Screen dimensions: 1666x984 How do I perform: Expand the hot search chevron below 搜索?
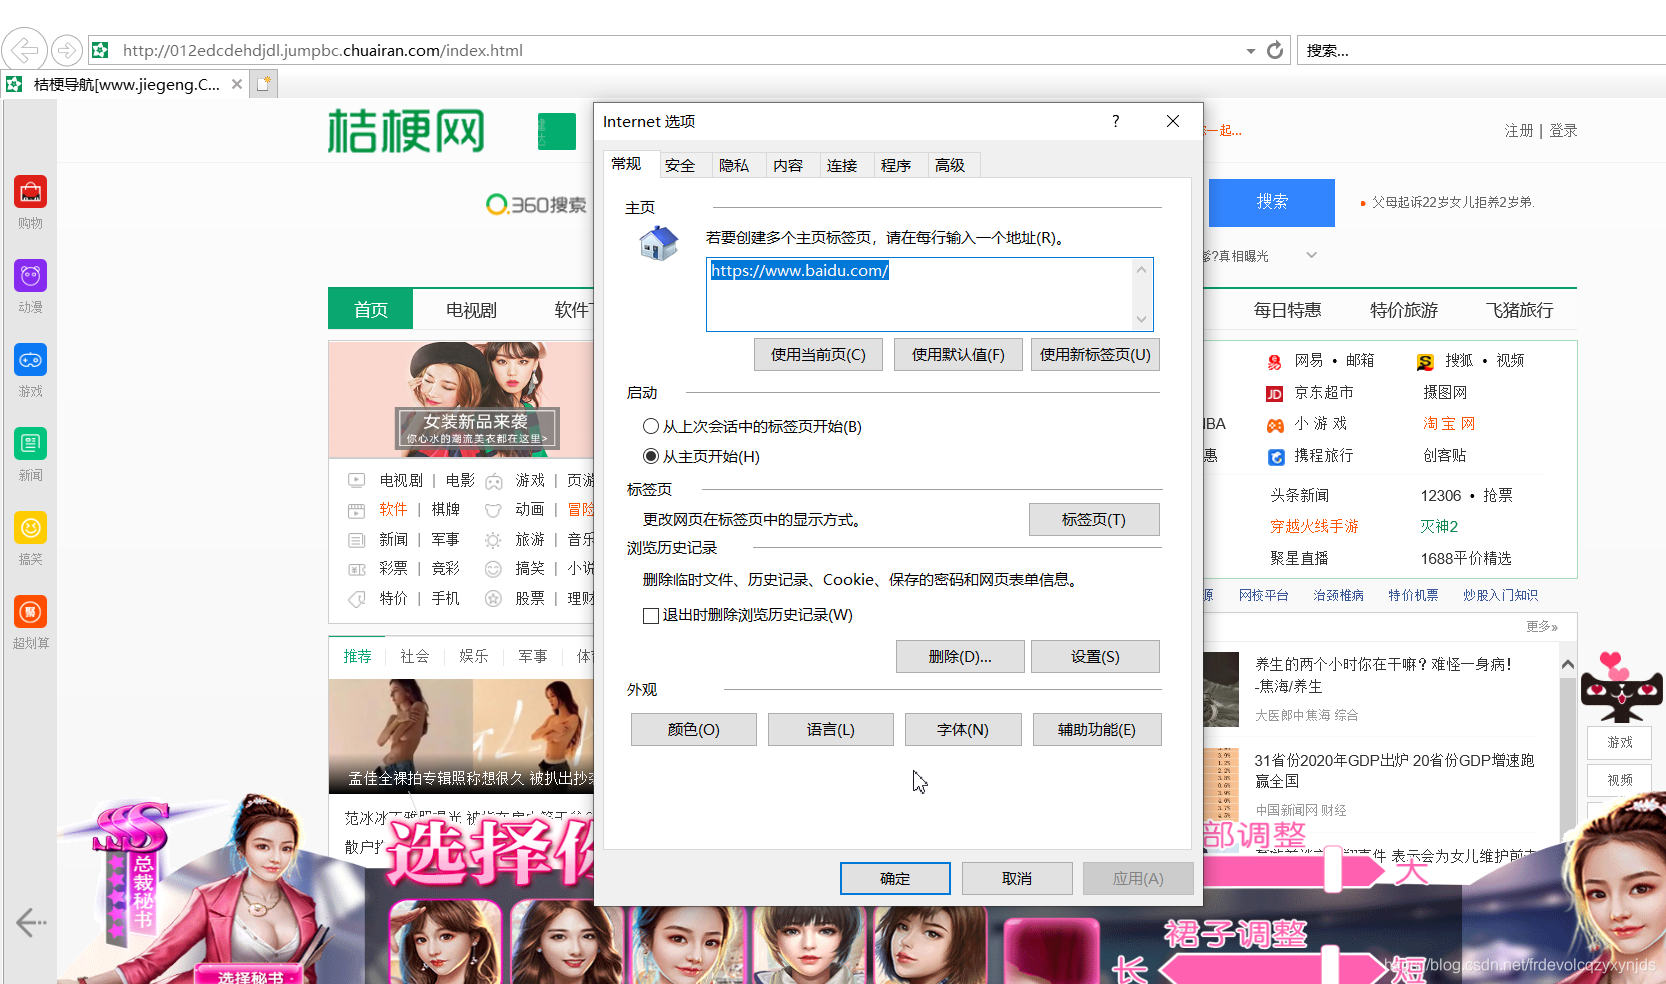click(1312, 255)
